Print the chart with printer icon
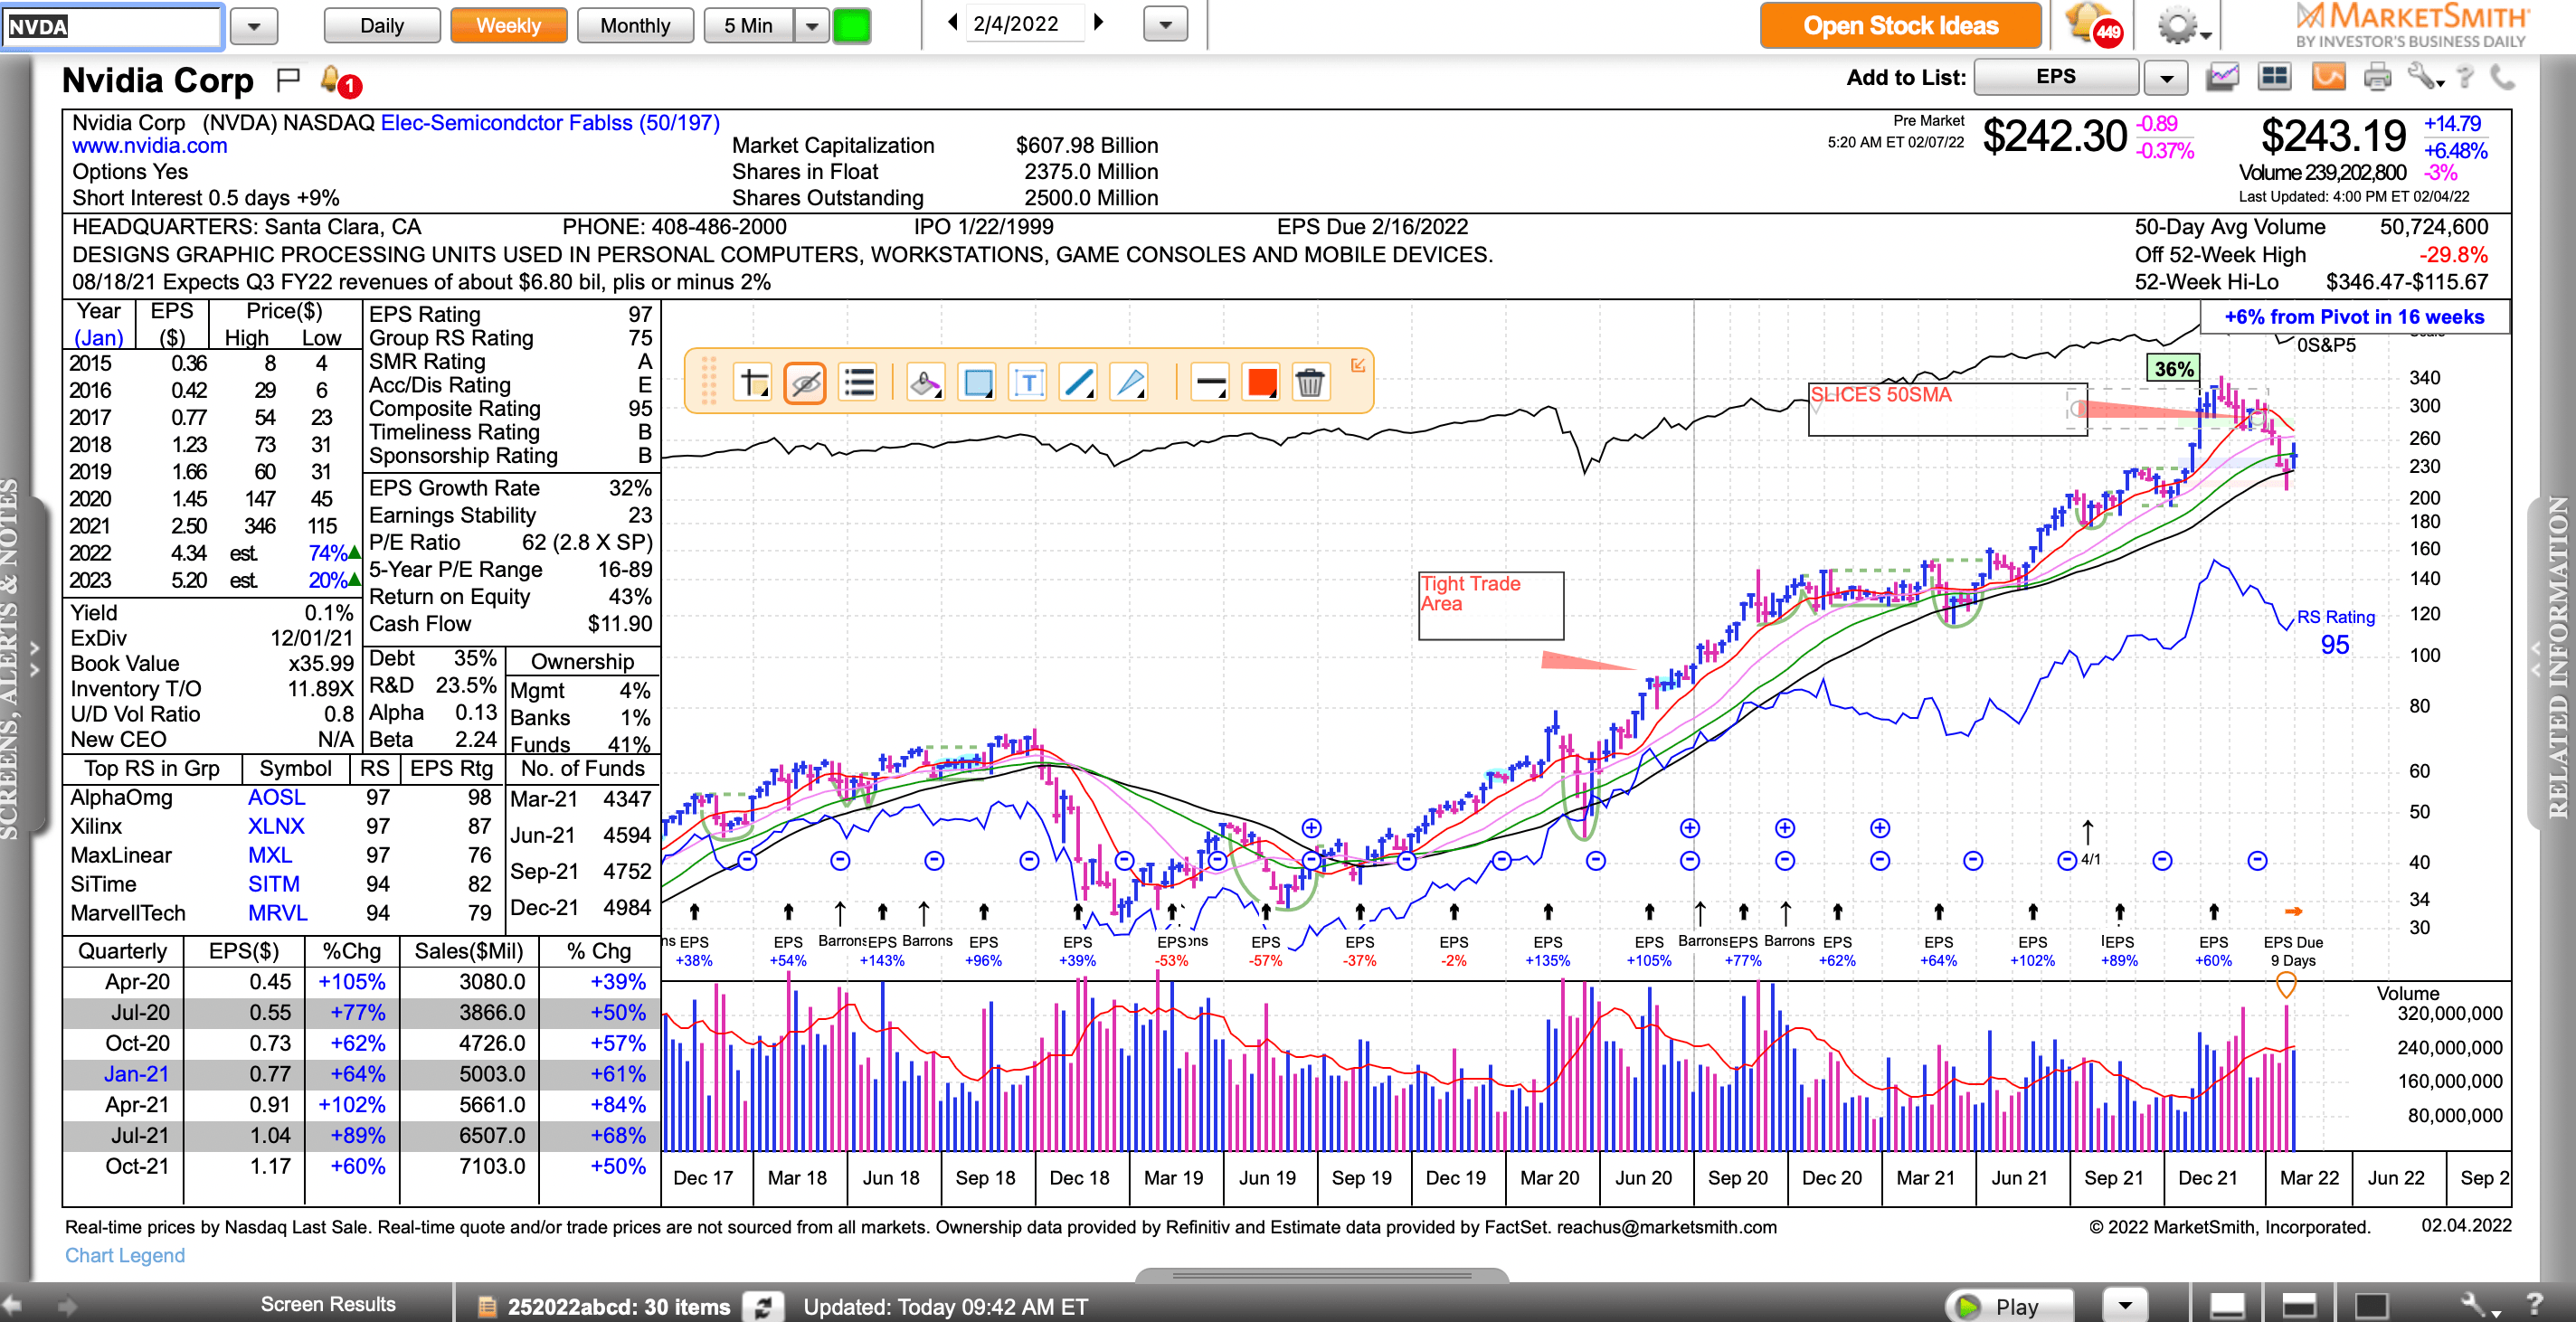The height and width of the screenshot is (1322, 2576). click(2378, 77)
